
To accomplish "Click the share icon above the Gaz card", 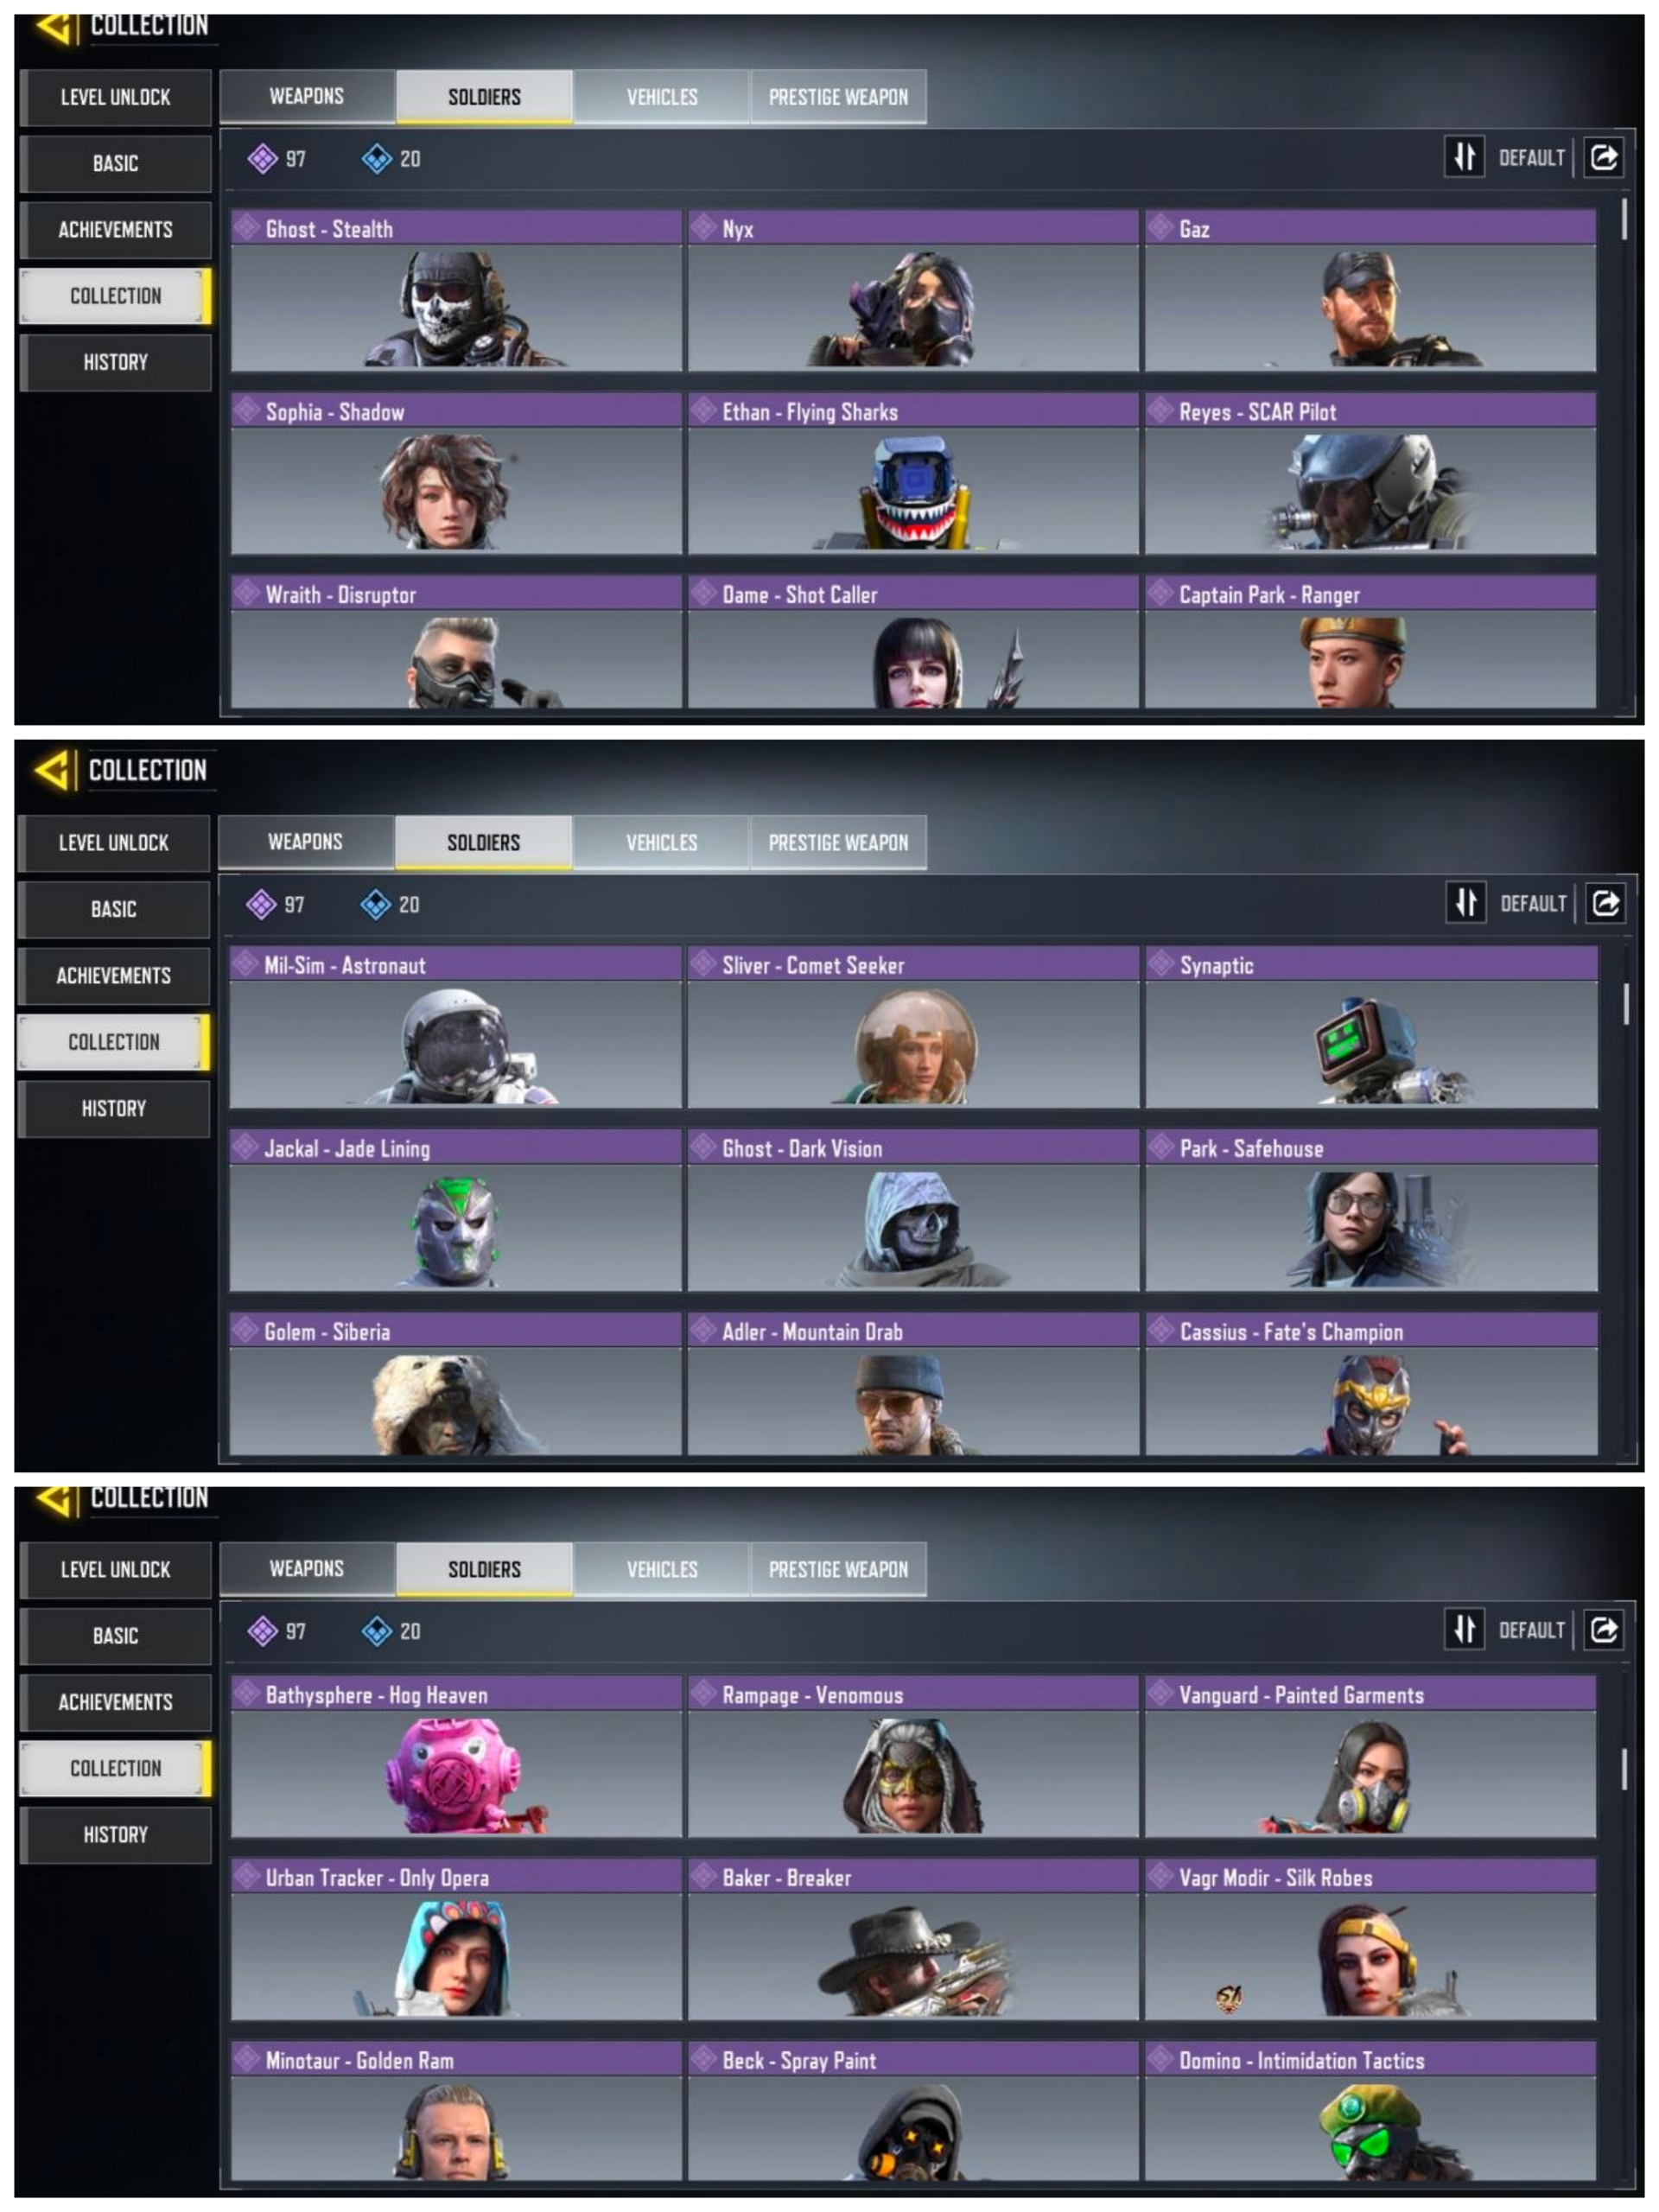I will click(x=1604, y=157).
